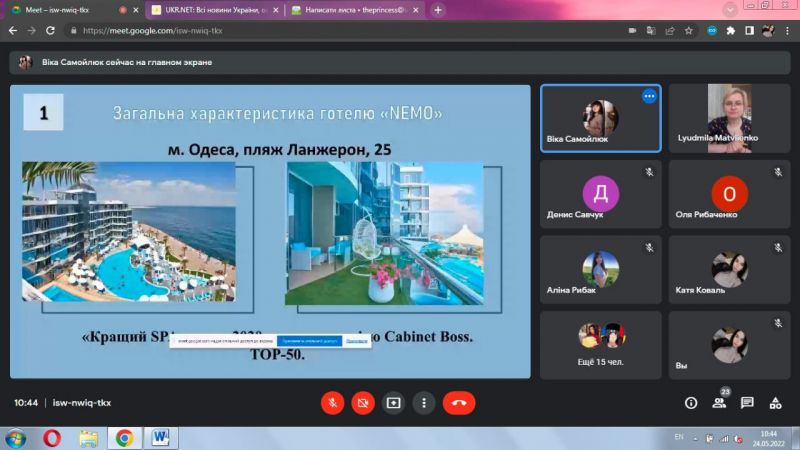Open the tab search dropdown arrow
Viewport: 800px width, 450px height.
730,10
